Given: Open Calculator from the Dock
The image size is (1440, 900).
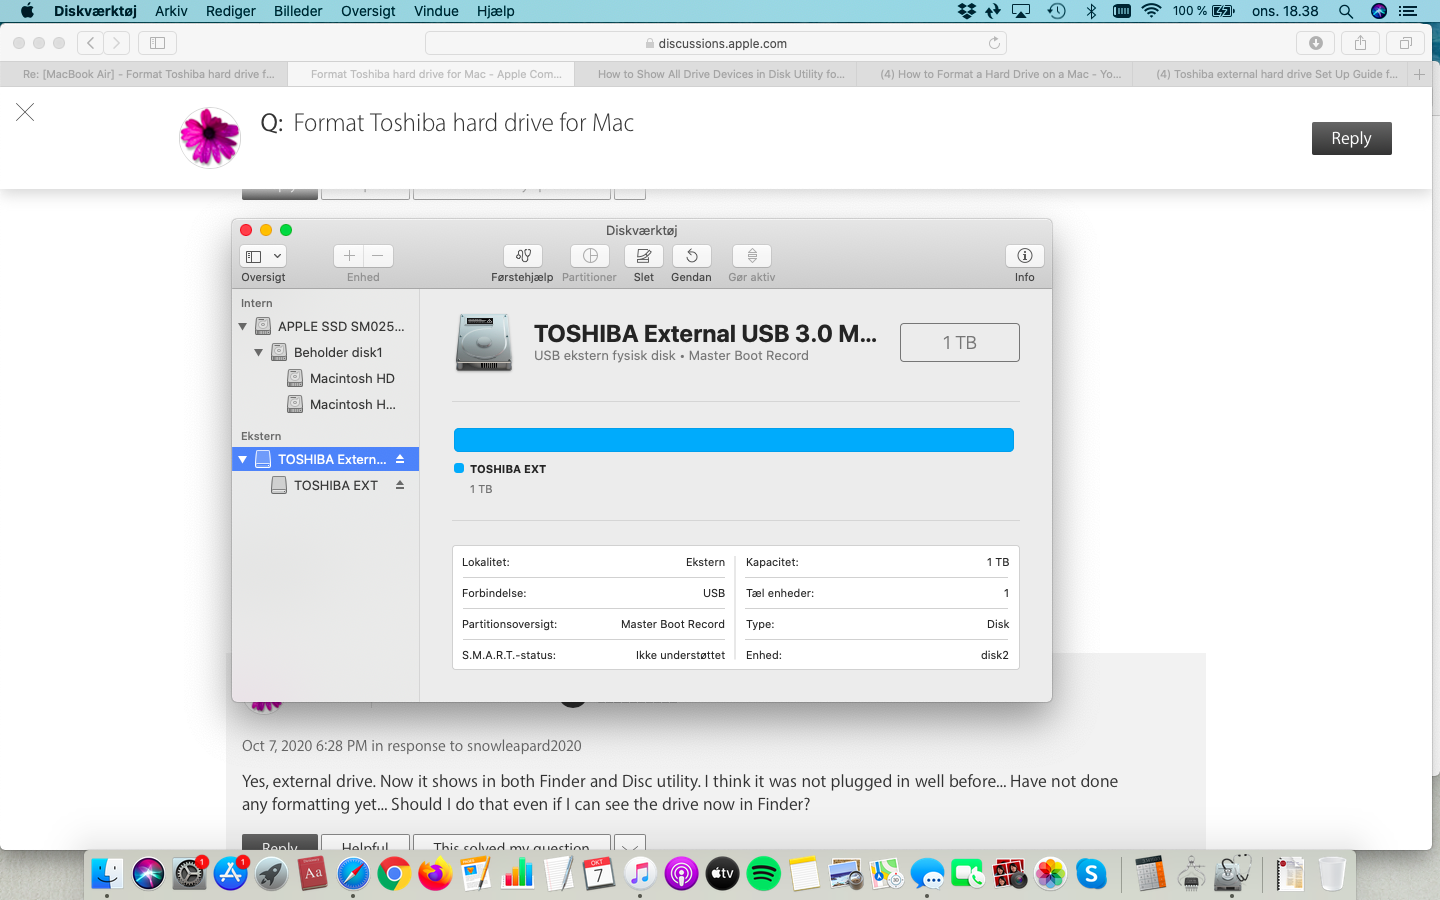Looking at the screenshot, I should pos(1150,874).
